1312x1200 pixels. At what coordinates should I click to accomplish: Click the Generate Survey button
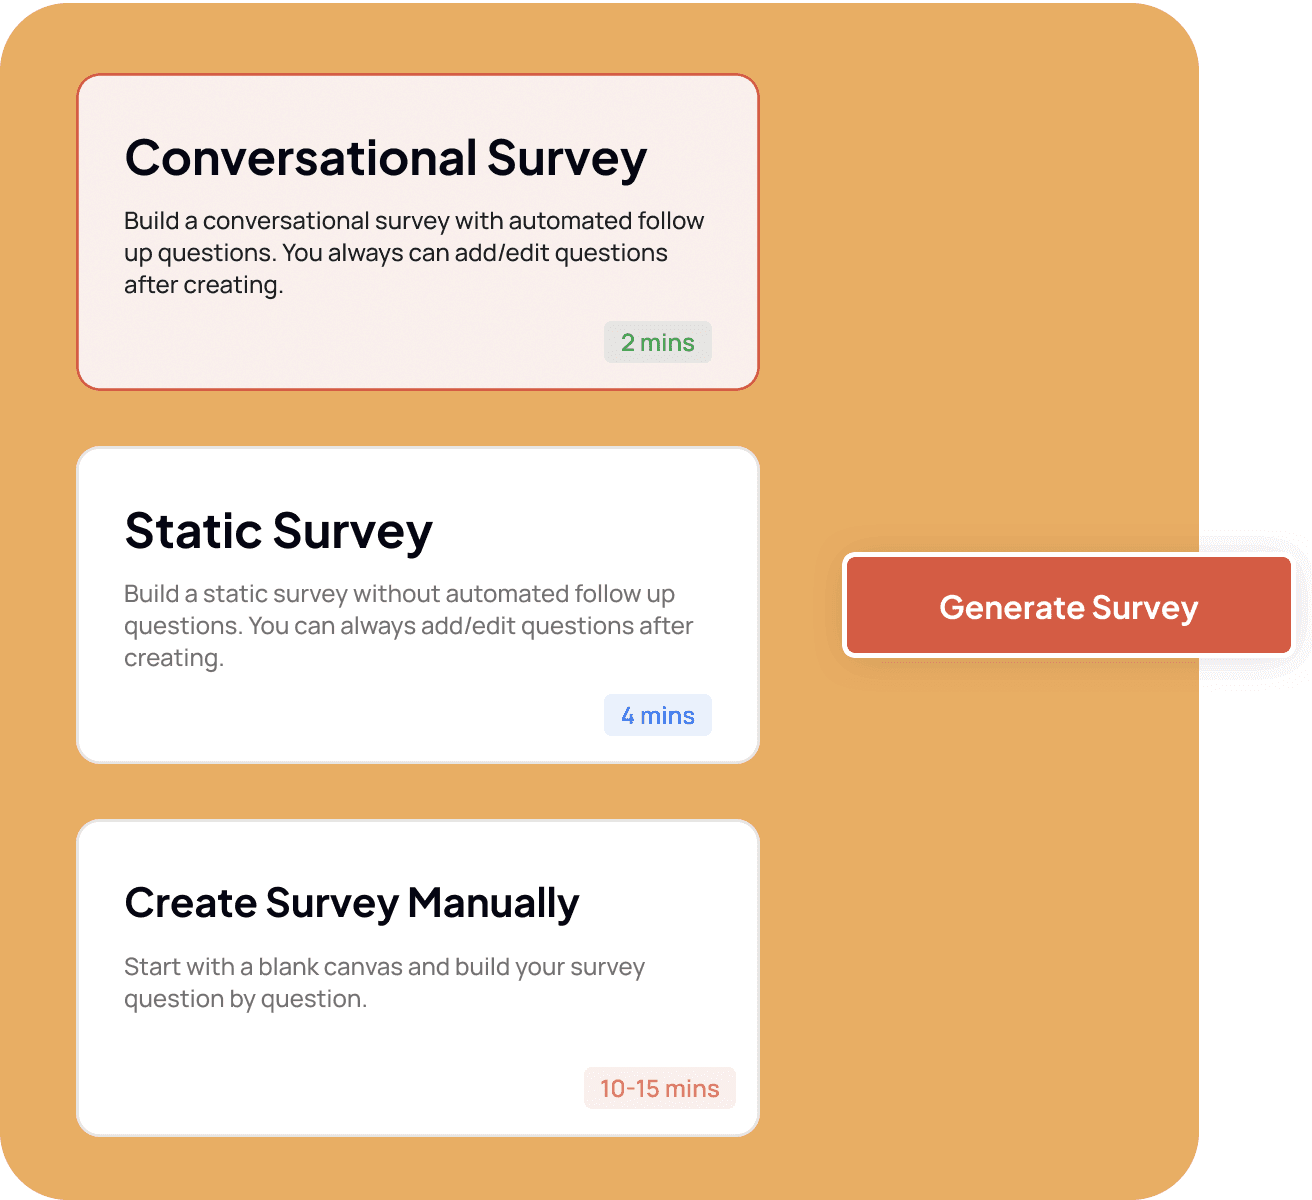(1068, 606)
